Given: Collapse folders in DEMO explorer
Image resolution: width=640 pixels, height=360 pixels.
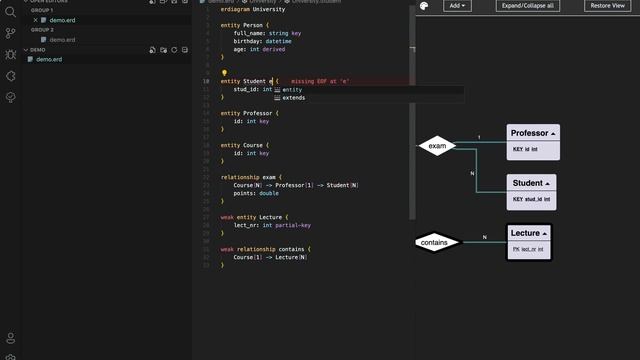Looking at the screenshot, I should point(185,50).
